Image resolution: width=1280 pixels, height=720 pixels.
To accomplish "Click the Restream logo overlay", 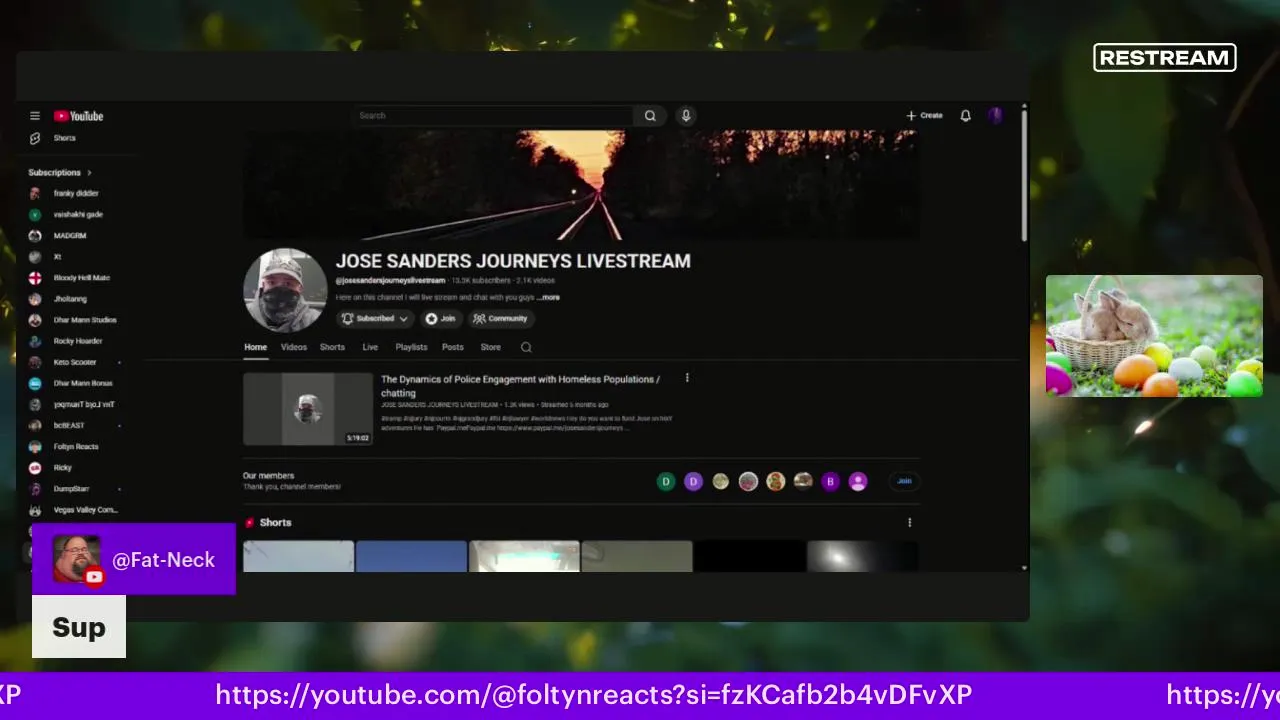I will [1165, 58].
